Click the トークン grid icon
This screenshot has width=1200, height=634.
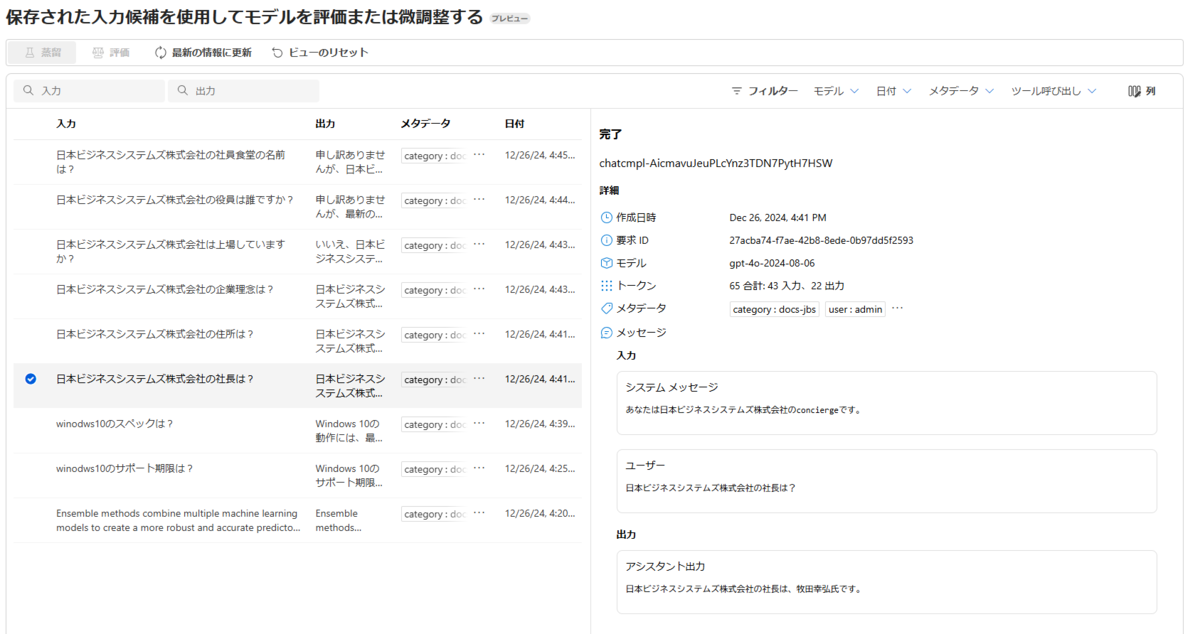(x=606, y=286)
